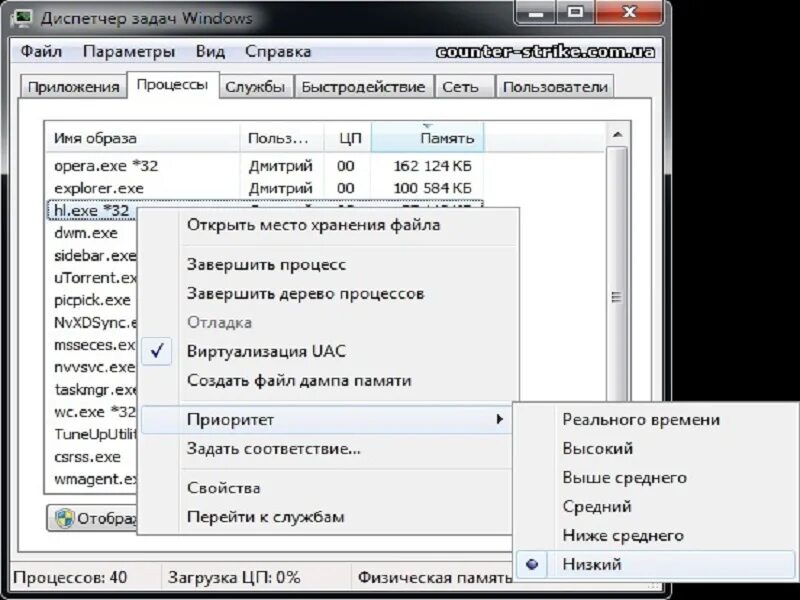This screenshot has height=600, width=800.
Task: Set priority to Выше среднего
Action: (x=624, y=478)
